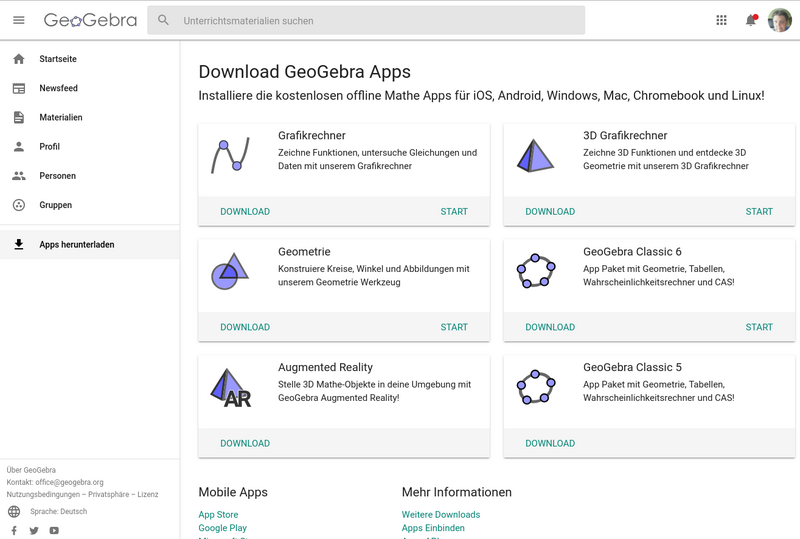Open the Apps Einbinden link
Image resolution: width=800 pixels, height=539 pixels.
pos(433,528)
